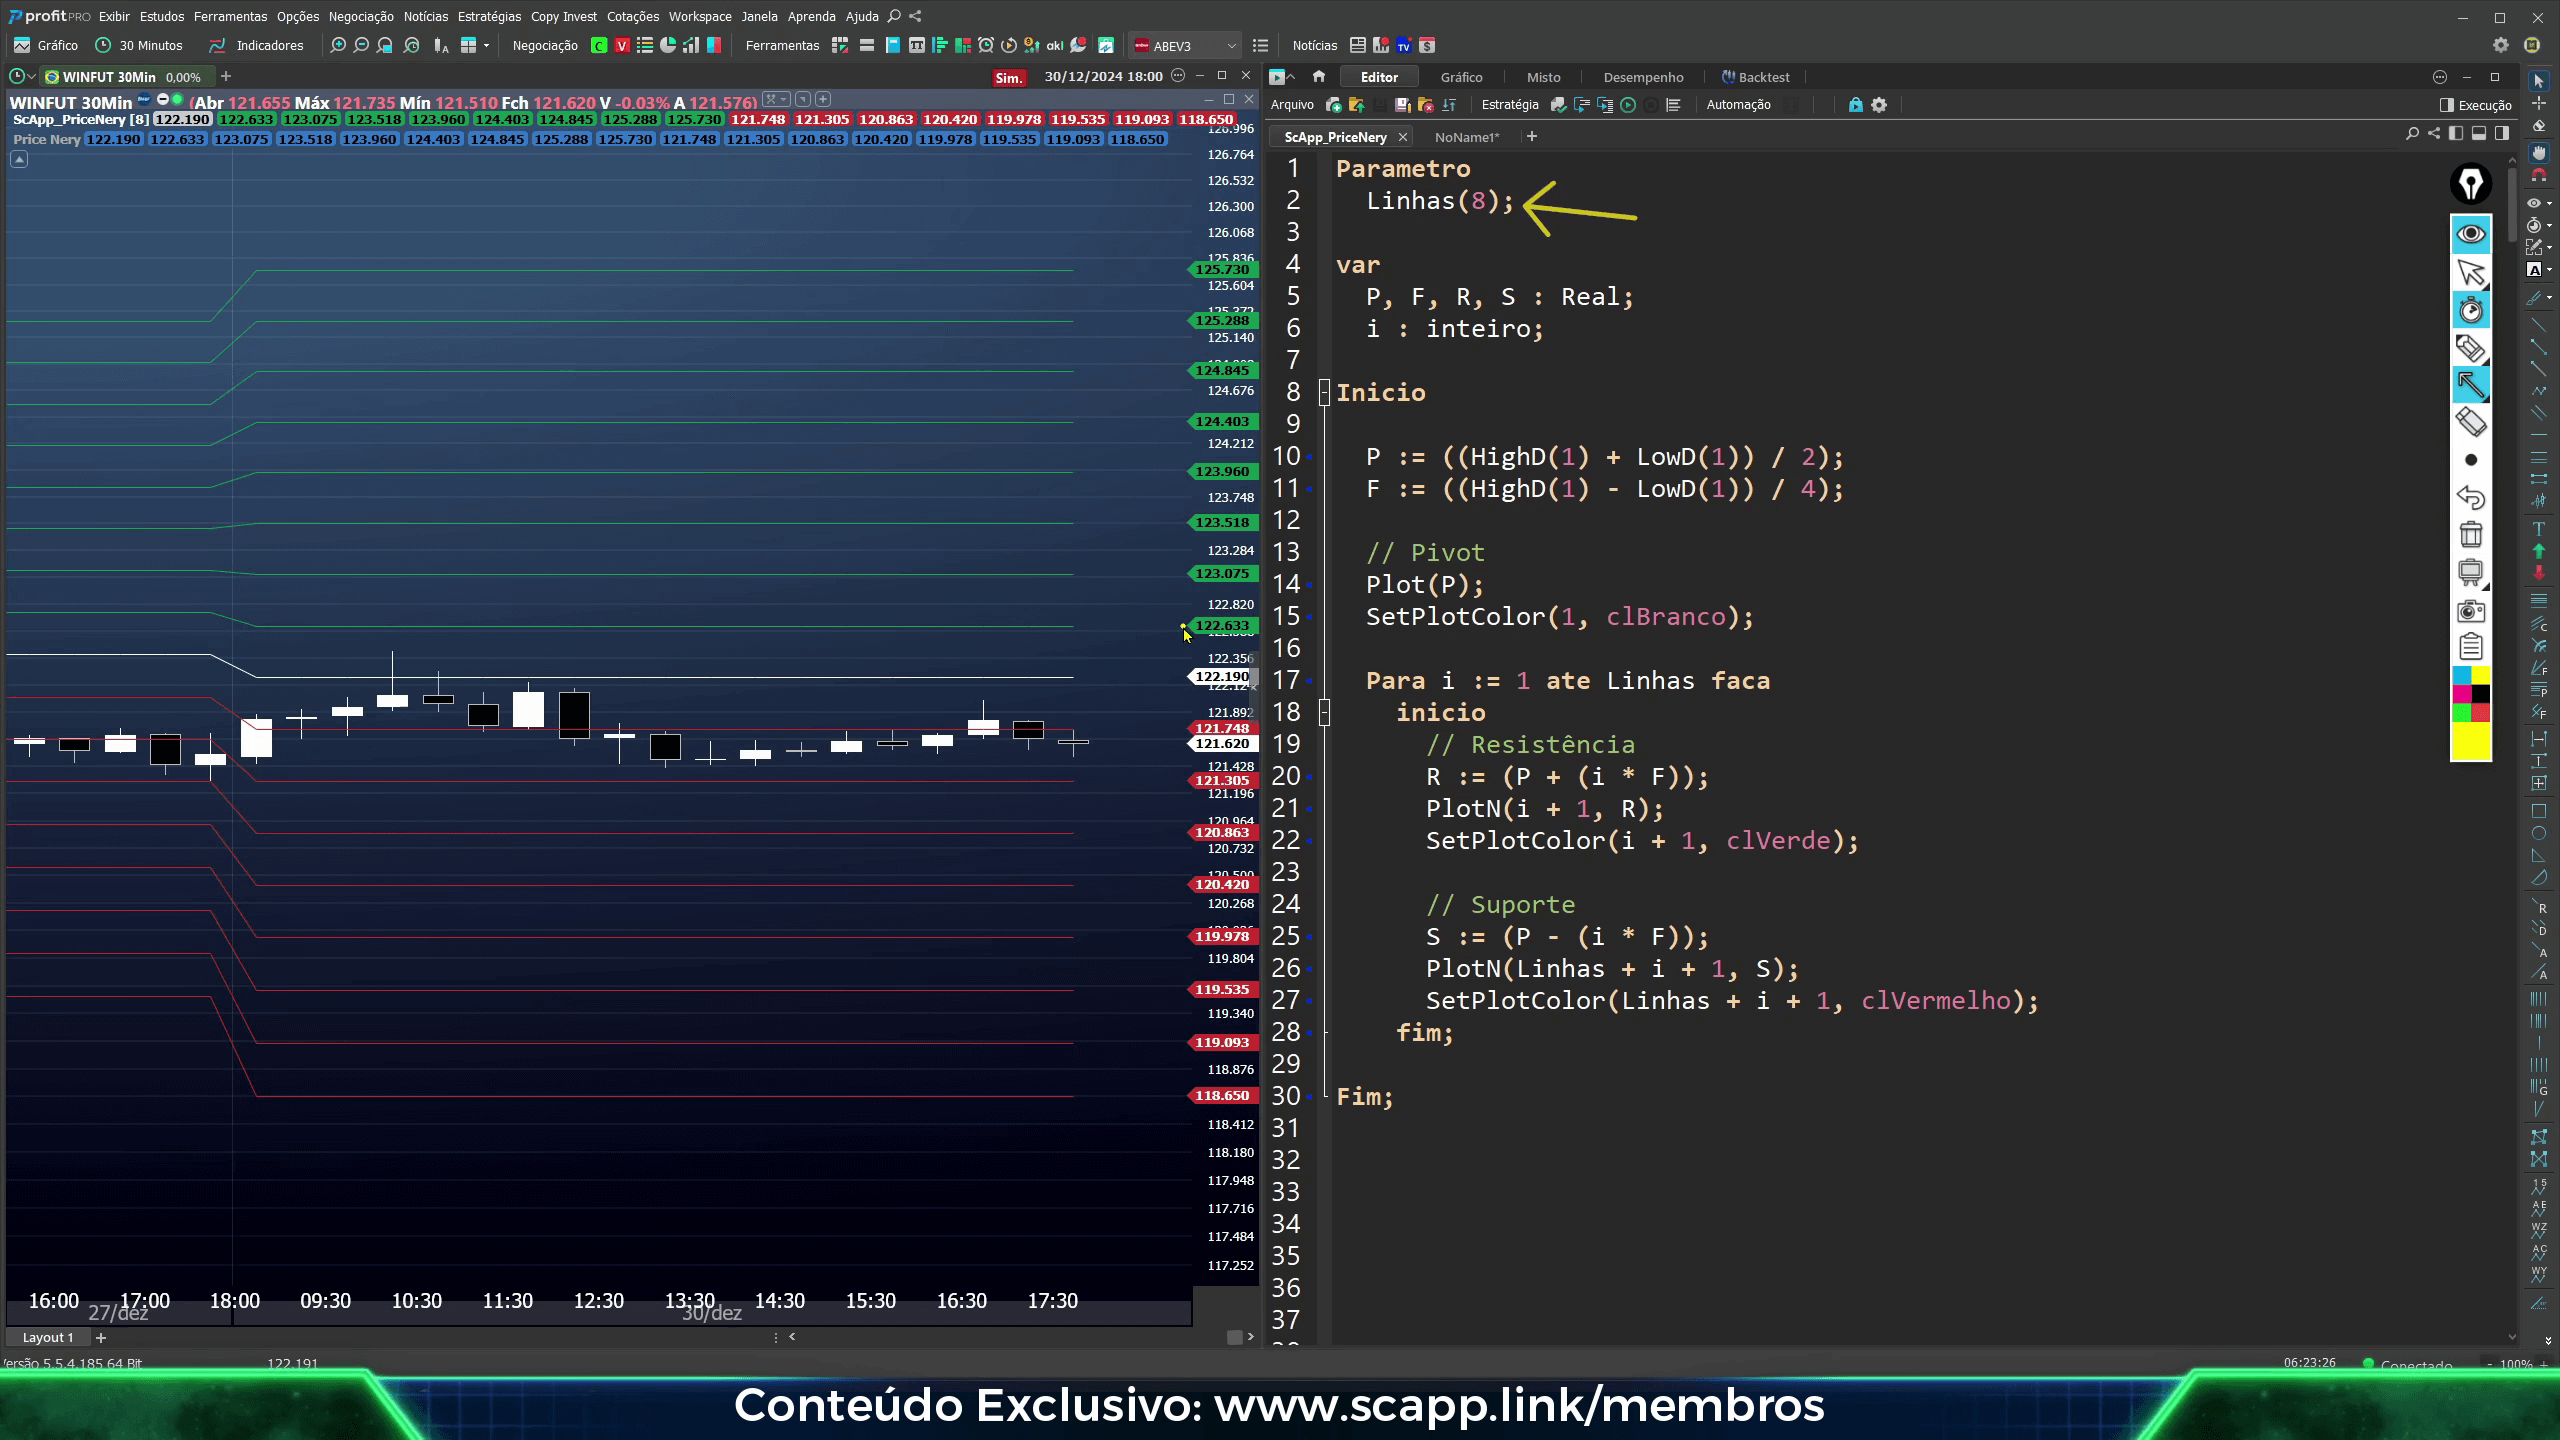The height and width of the screenshot is (1440, 2560).
Task: Open the Estratégias menu
Action: coord(489,16)
